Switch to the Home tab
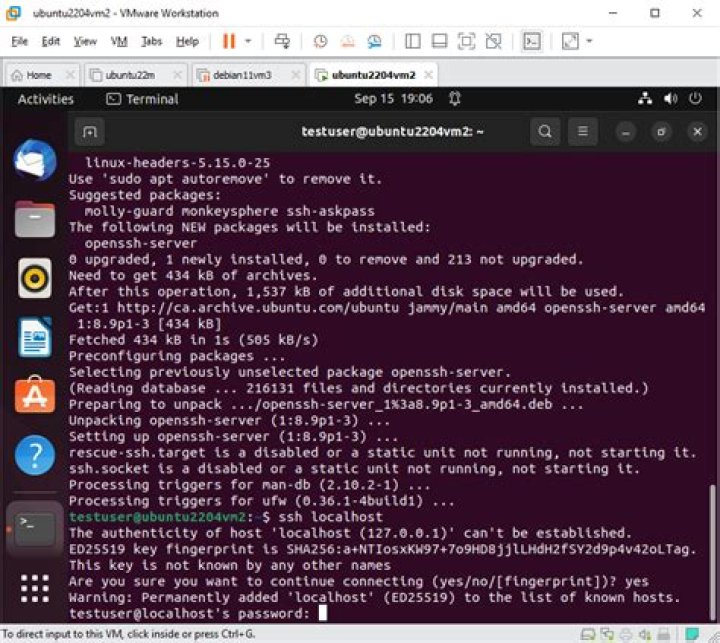The height and width of the screenshot is (643, 720). (x=39, y=75)
